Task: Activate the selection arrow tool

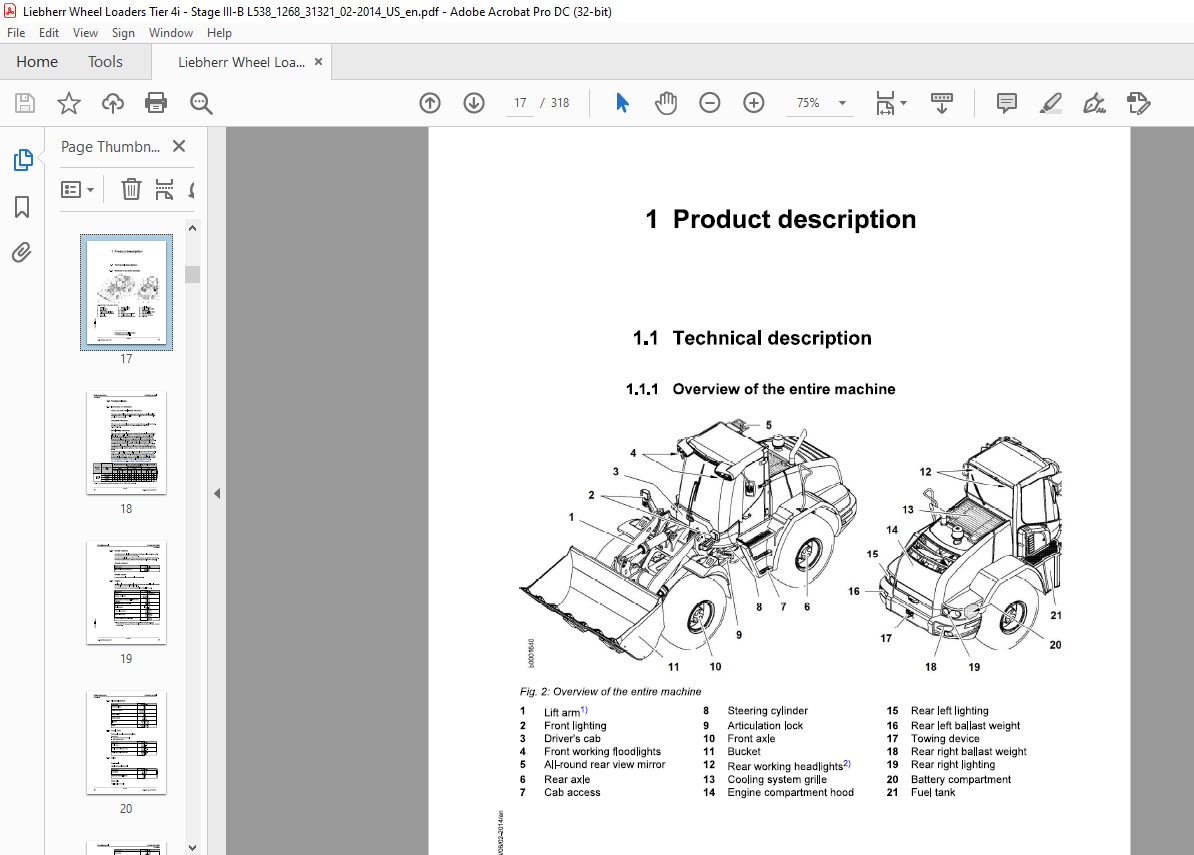Action: click(x=622, y=103)
